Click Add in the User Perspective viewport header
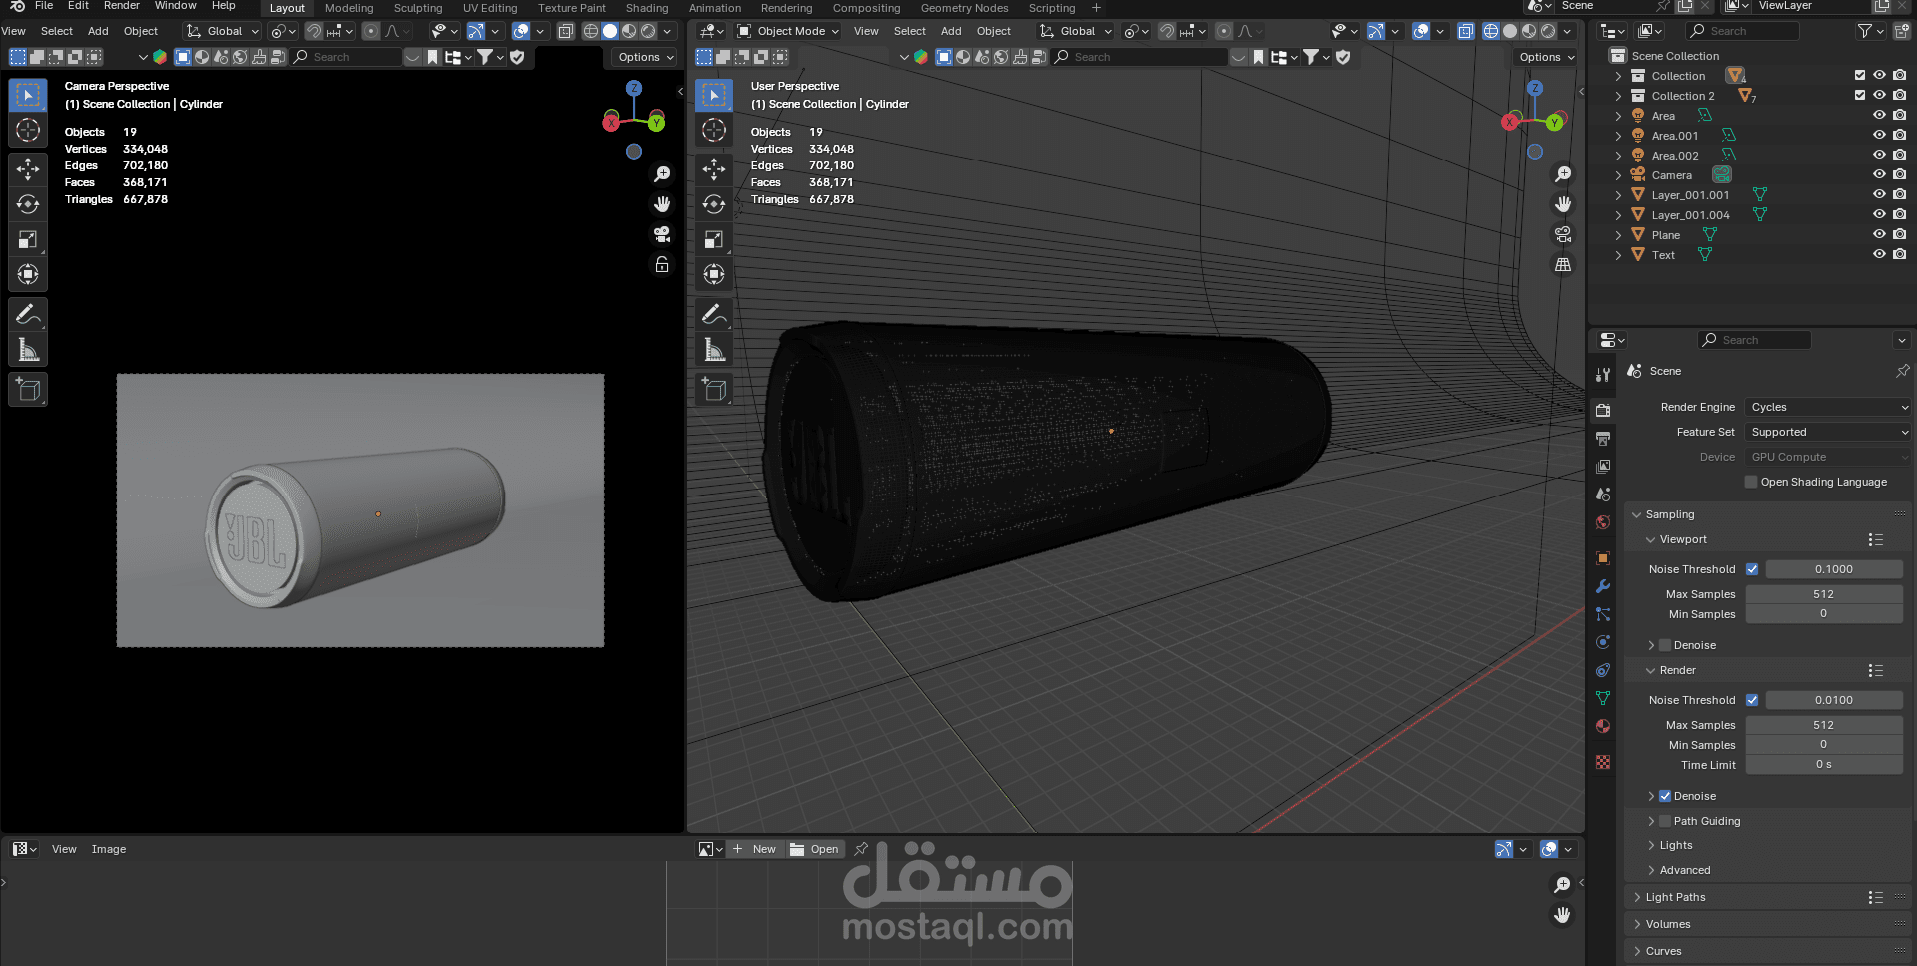Viewport: 1917px width, 966px height. click(951, 31)
